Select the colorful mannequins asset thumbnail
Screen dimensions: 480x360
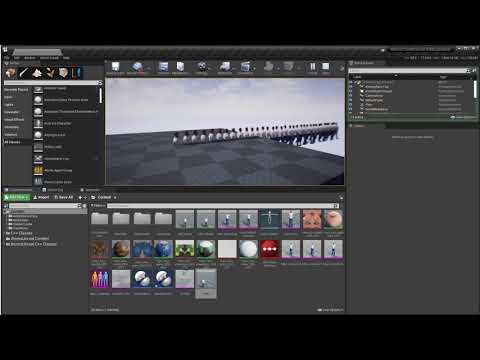coord(99,279)
